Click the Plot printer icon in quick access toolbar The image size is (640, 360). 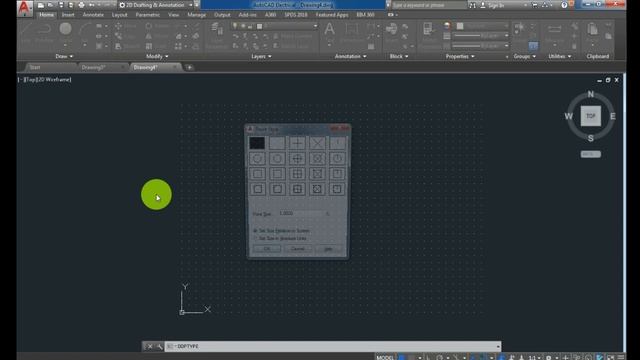click(81, 5)
